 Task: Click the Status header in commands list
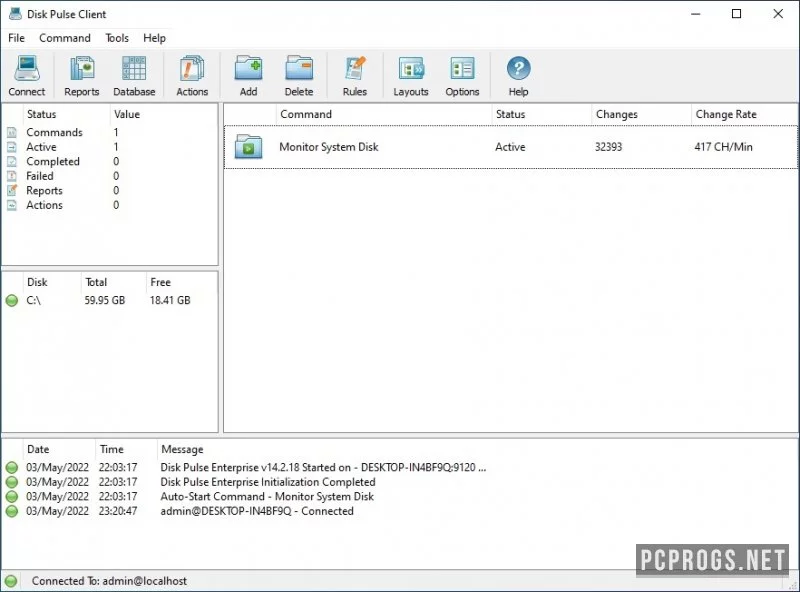[541, 114]
